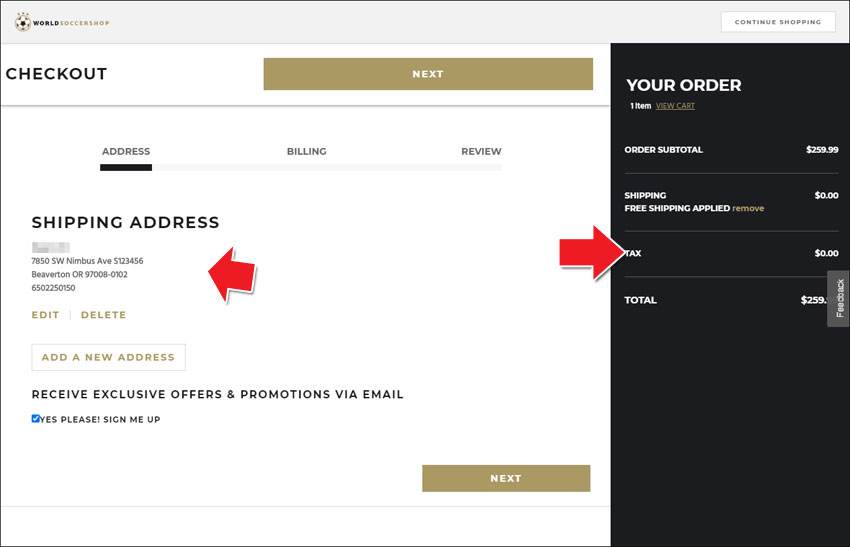Click the Tax row amount $0.00
This screenshot has height=547, width=850.
click(826, 253)
